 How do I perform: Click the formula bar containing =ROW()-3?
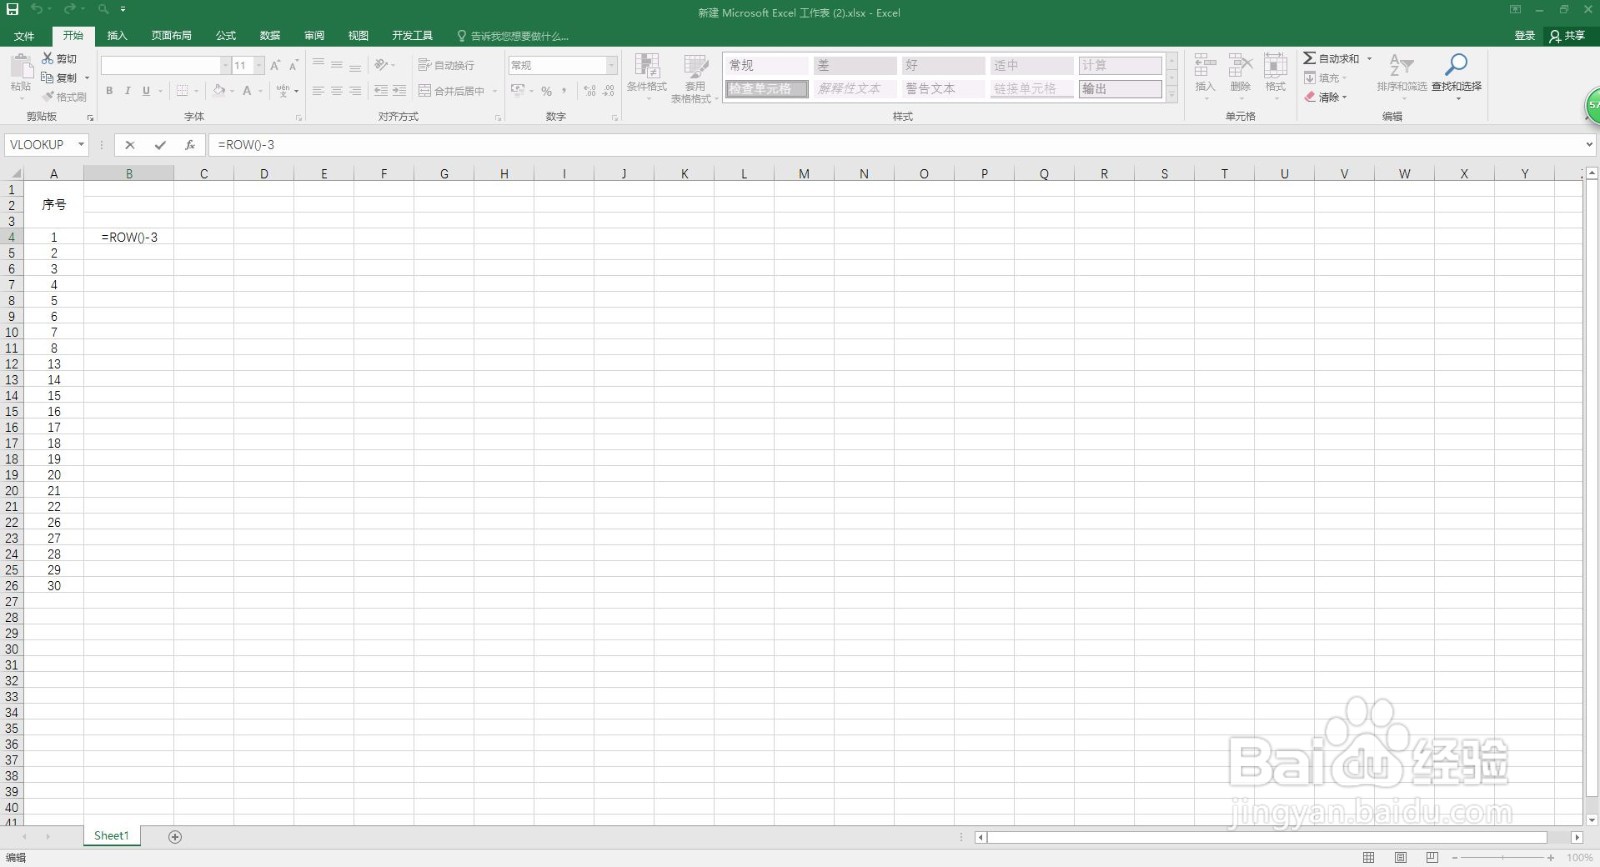(895, 145)
